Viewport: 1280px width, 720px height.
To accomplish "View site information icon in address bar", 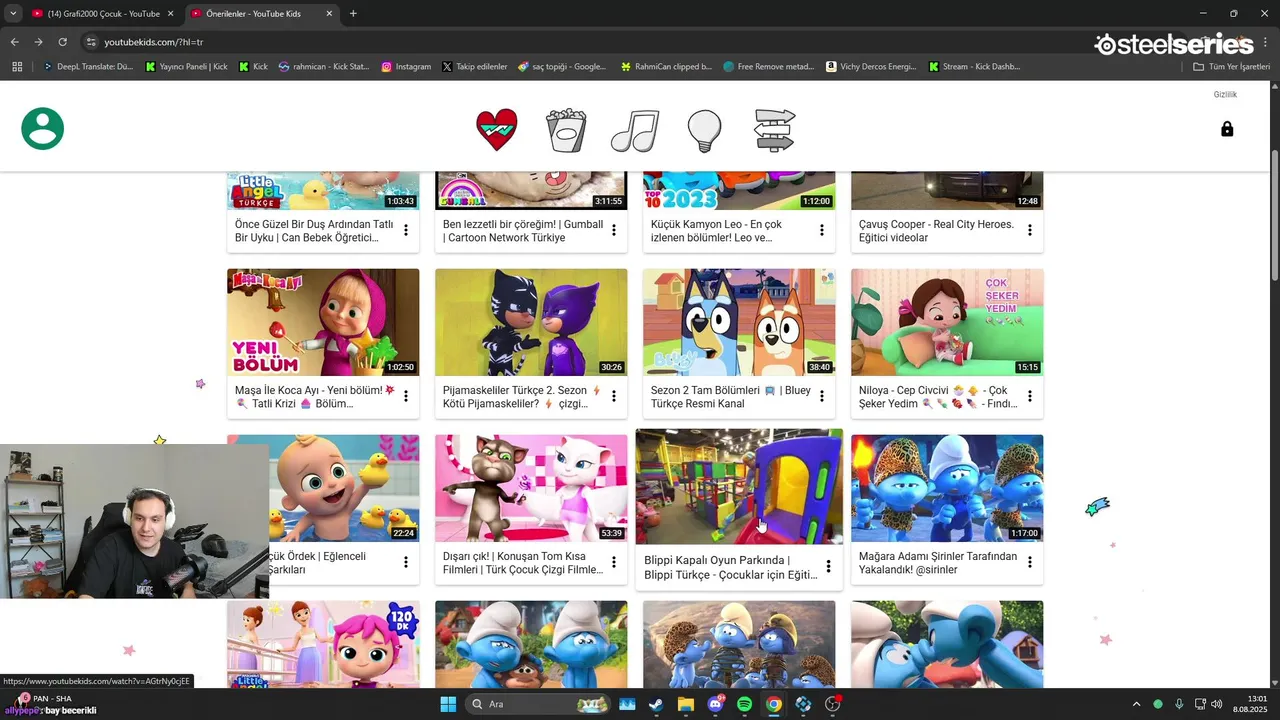I will tap(91, 42).
